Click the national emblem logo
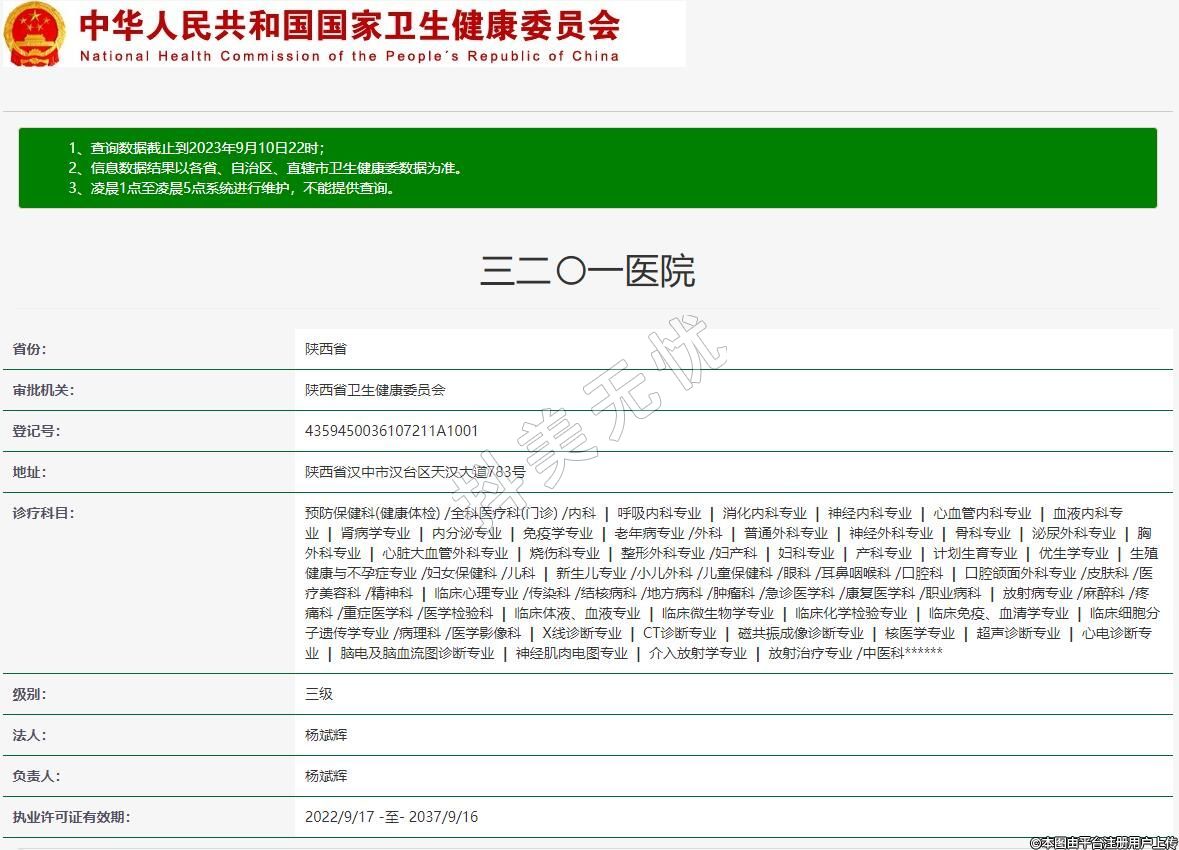 (35, 34)
